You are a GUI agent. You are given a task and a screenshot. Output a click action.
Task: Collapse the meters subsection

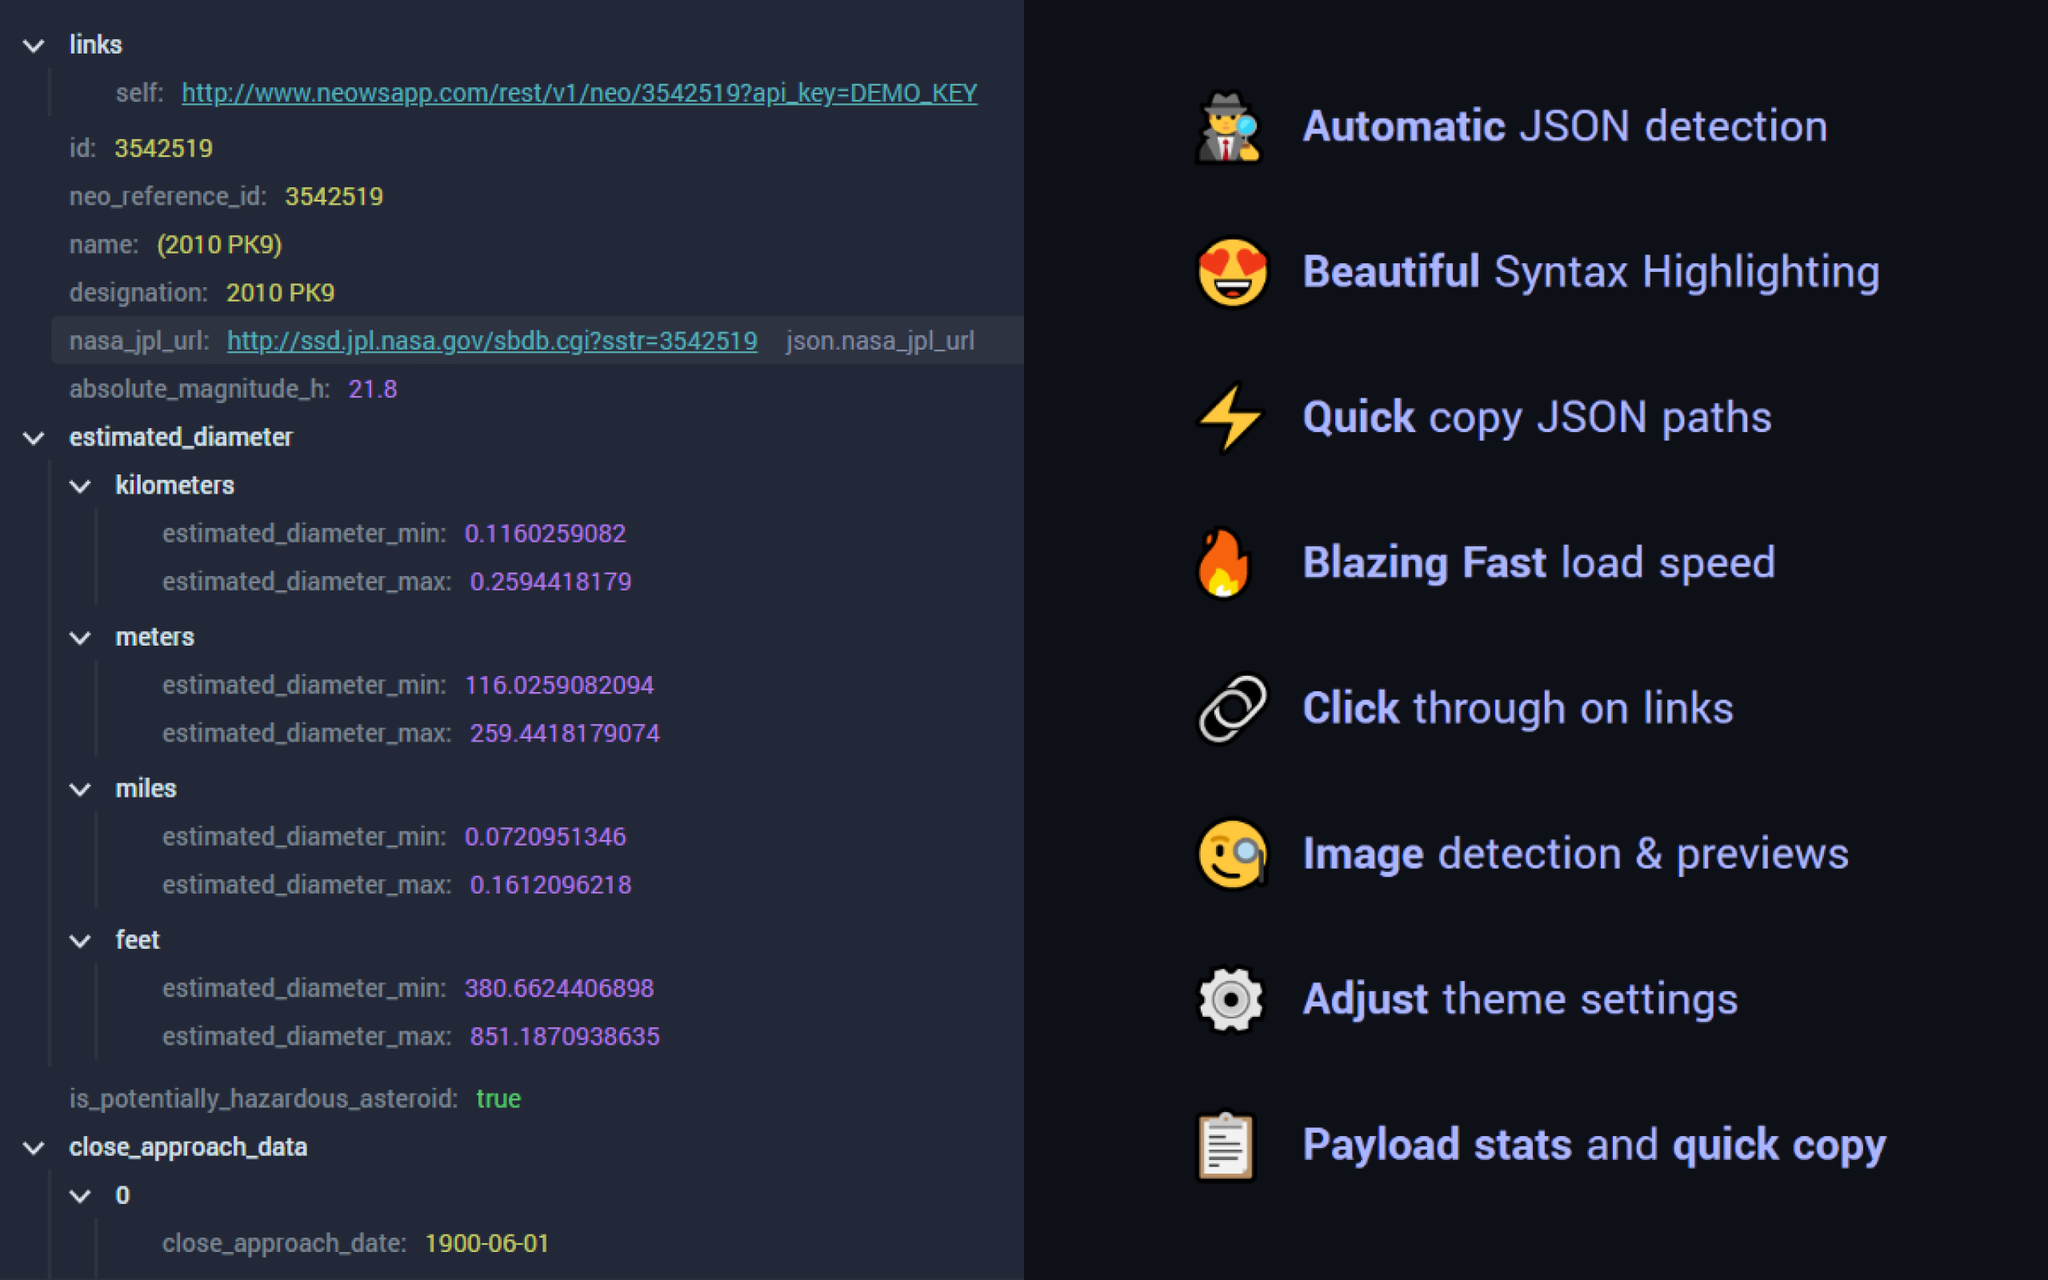coord(81,637)
